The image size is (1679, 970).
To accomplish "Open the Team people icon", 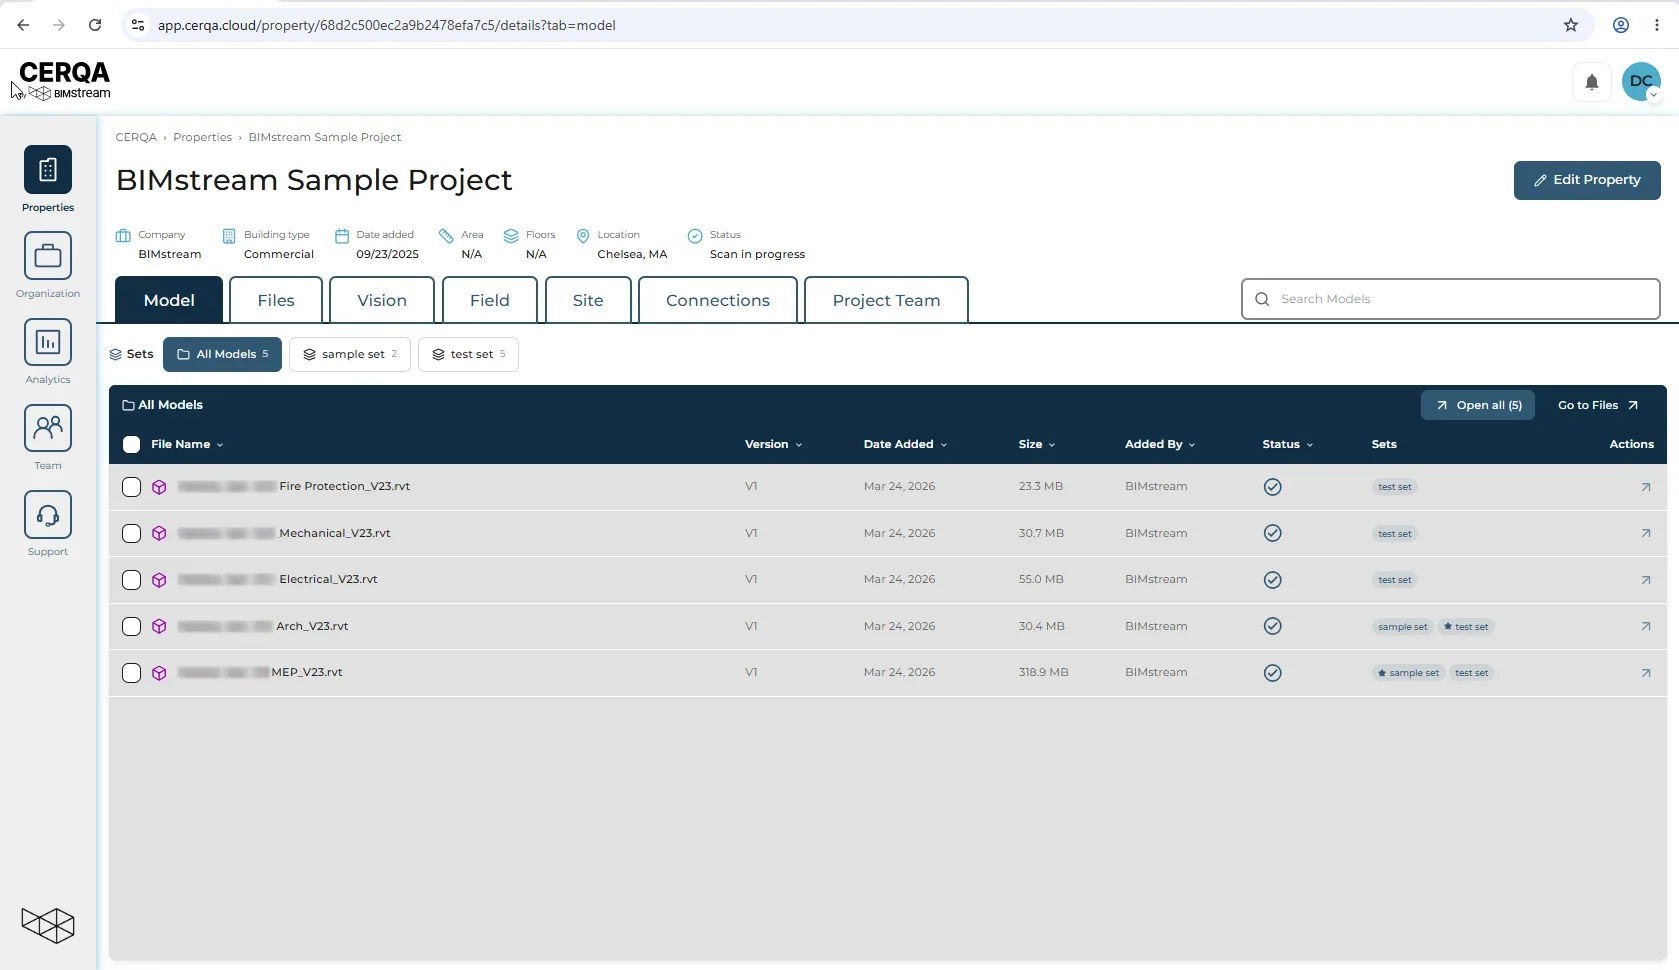I will click(48, 428).
